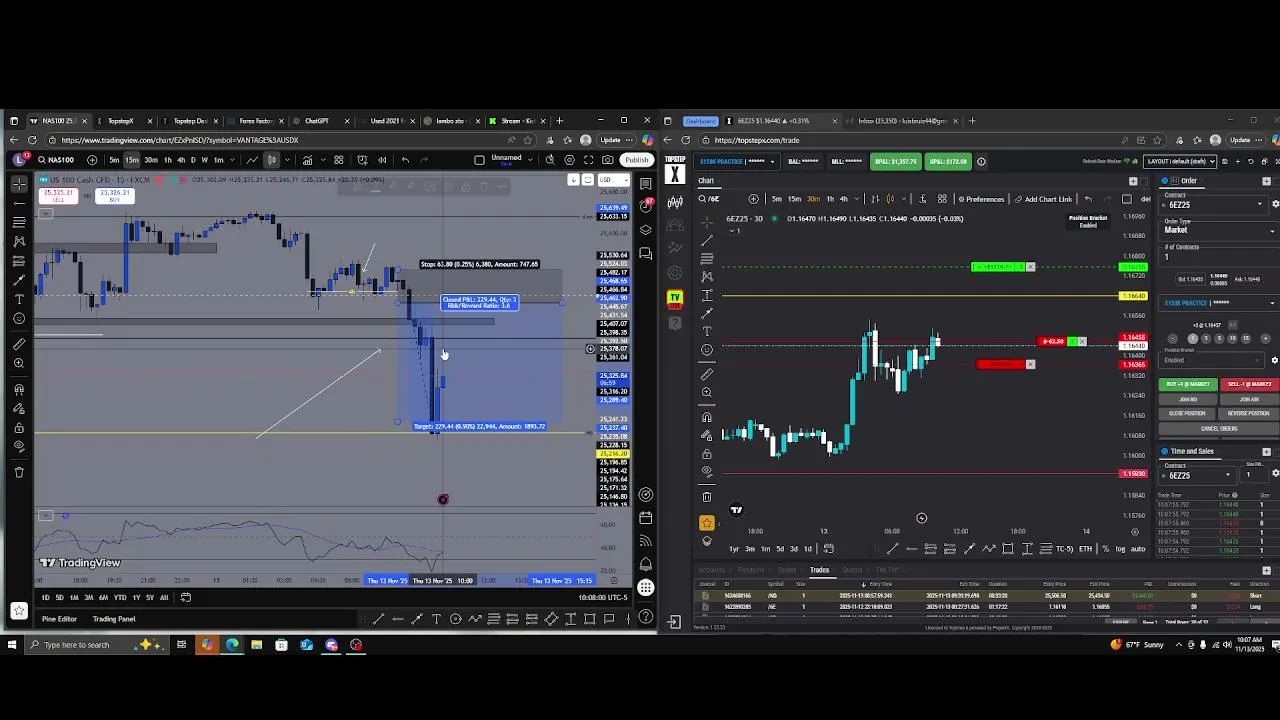Select quantity 5 preset in Order panel
Screen dimensions: 1280x720
(1219, 339)
